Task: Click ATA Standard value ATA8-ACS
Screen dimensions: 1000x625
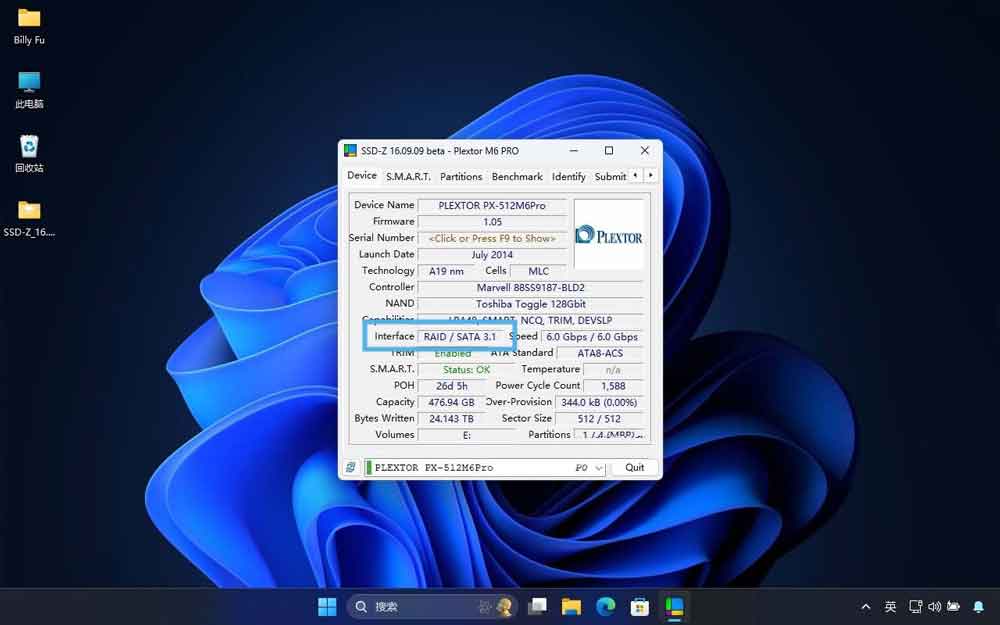Action: [599, 353]
